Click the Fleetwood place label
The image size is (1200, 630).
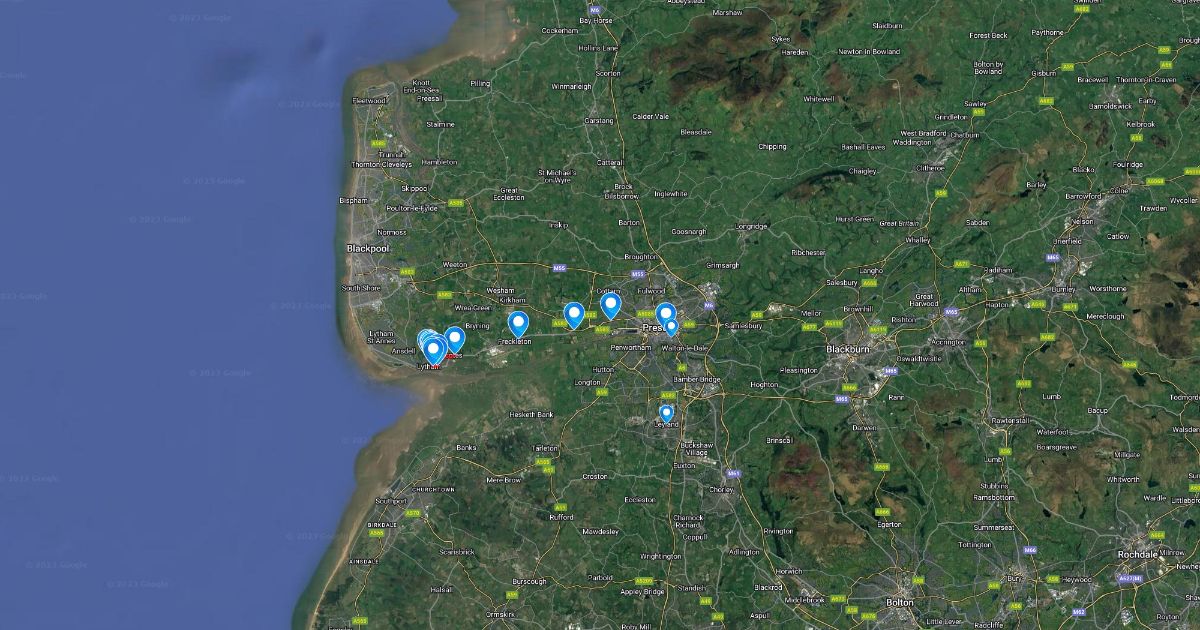click(368, 100)
